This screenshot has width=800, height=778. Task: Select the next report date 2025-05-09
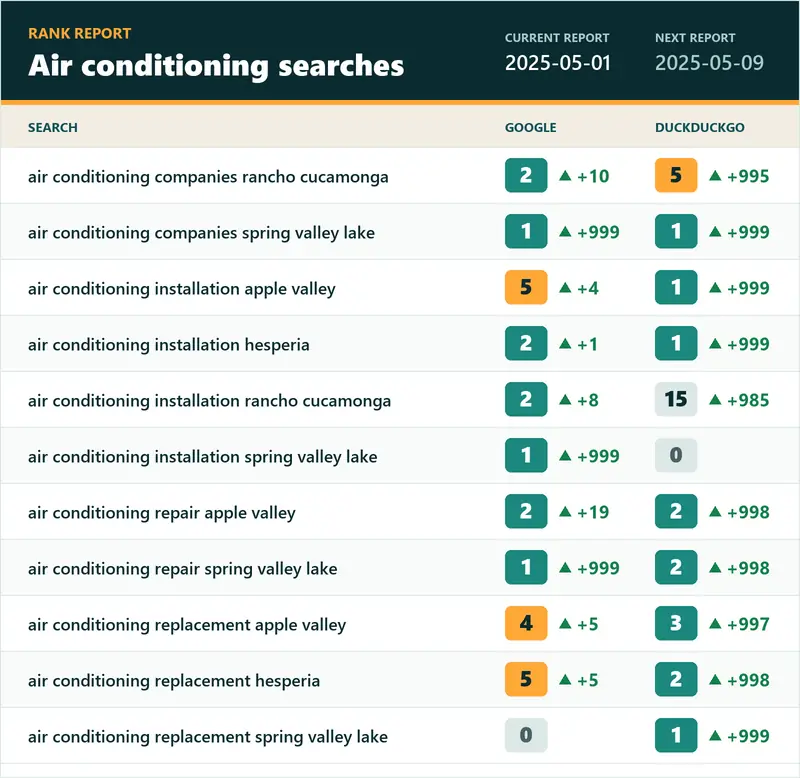point(709,63)
